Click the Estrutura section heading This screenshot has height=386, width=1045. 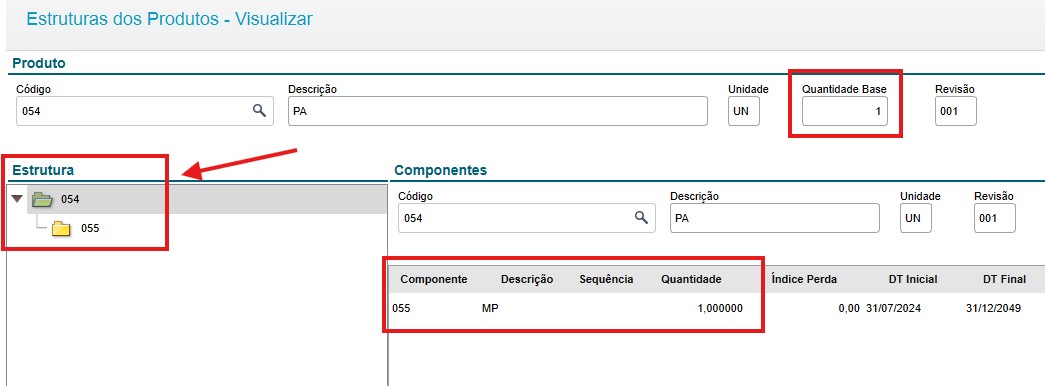43,170
